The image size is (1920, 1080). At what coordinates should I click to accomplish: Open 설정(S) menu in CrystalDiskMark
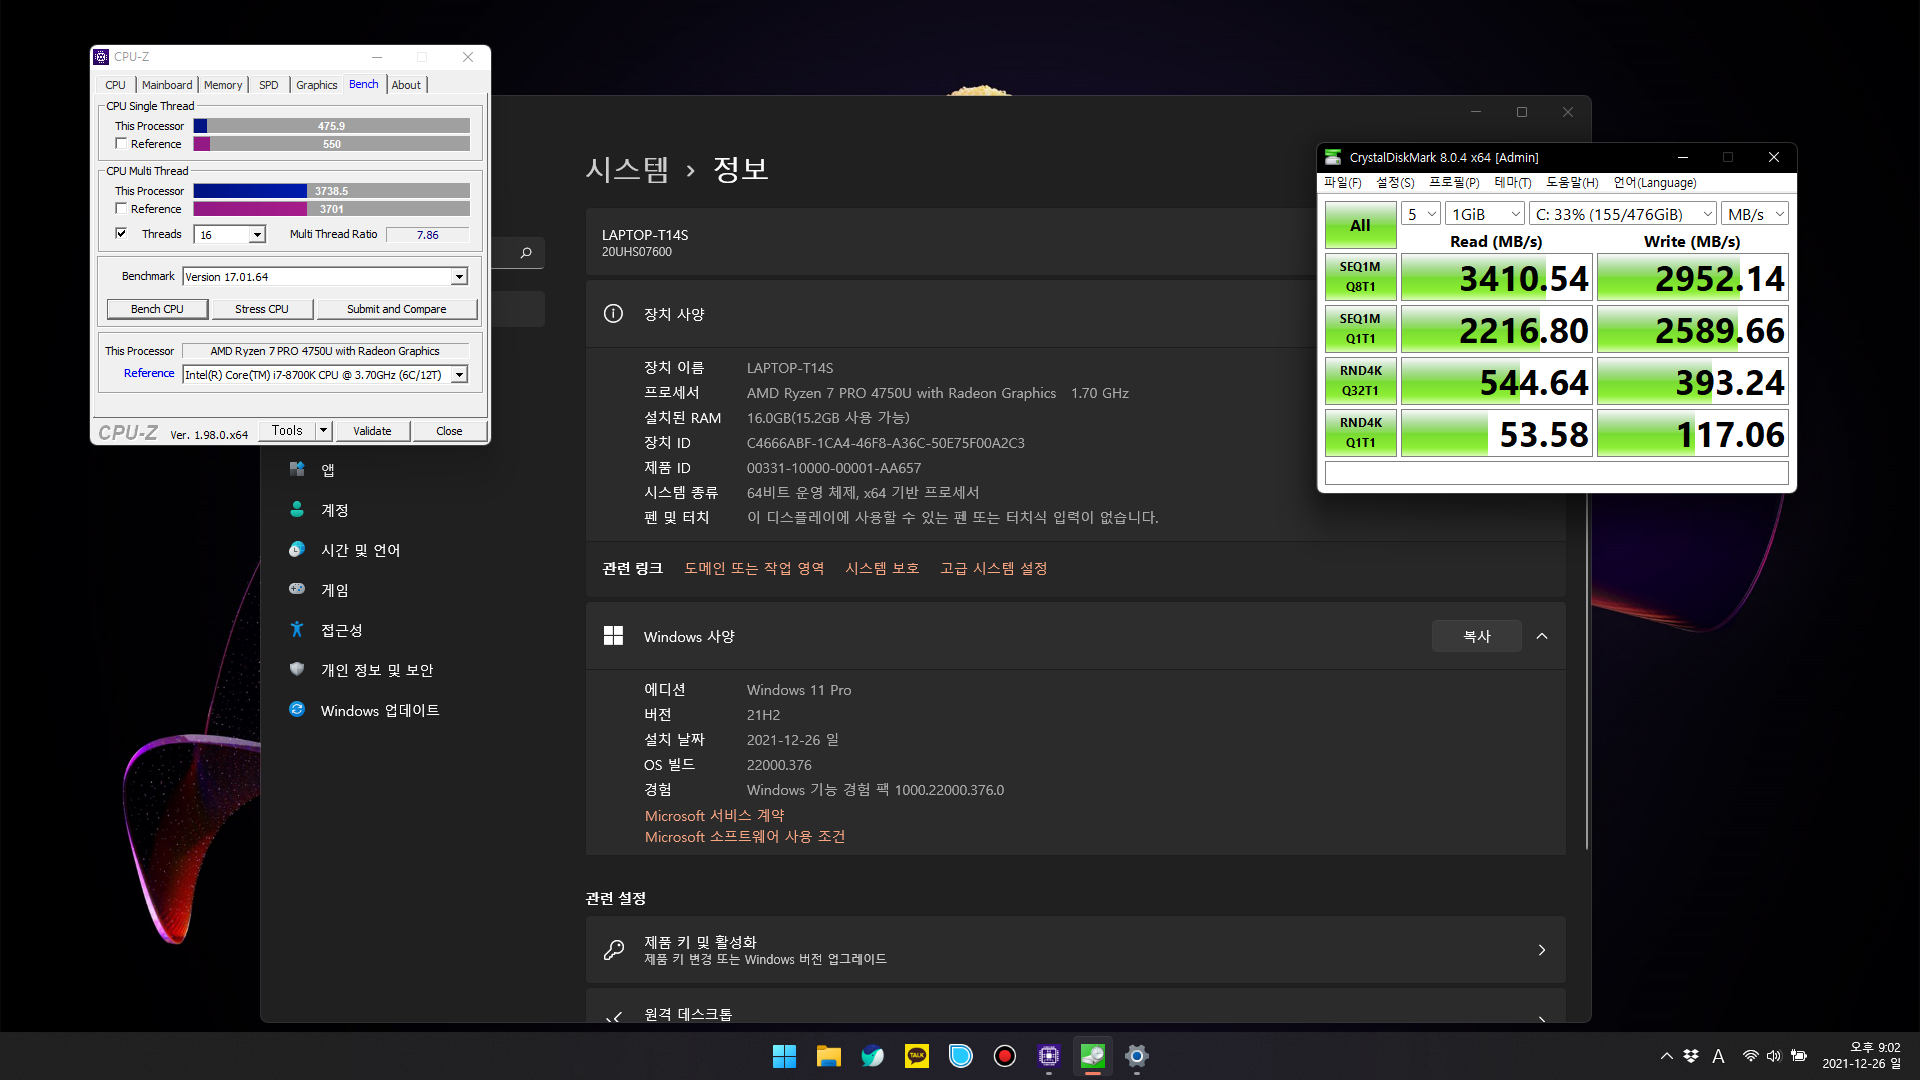click(1395, 183)
